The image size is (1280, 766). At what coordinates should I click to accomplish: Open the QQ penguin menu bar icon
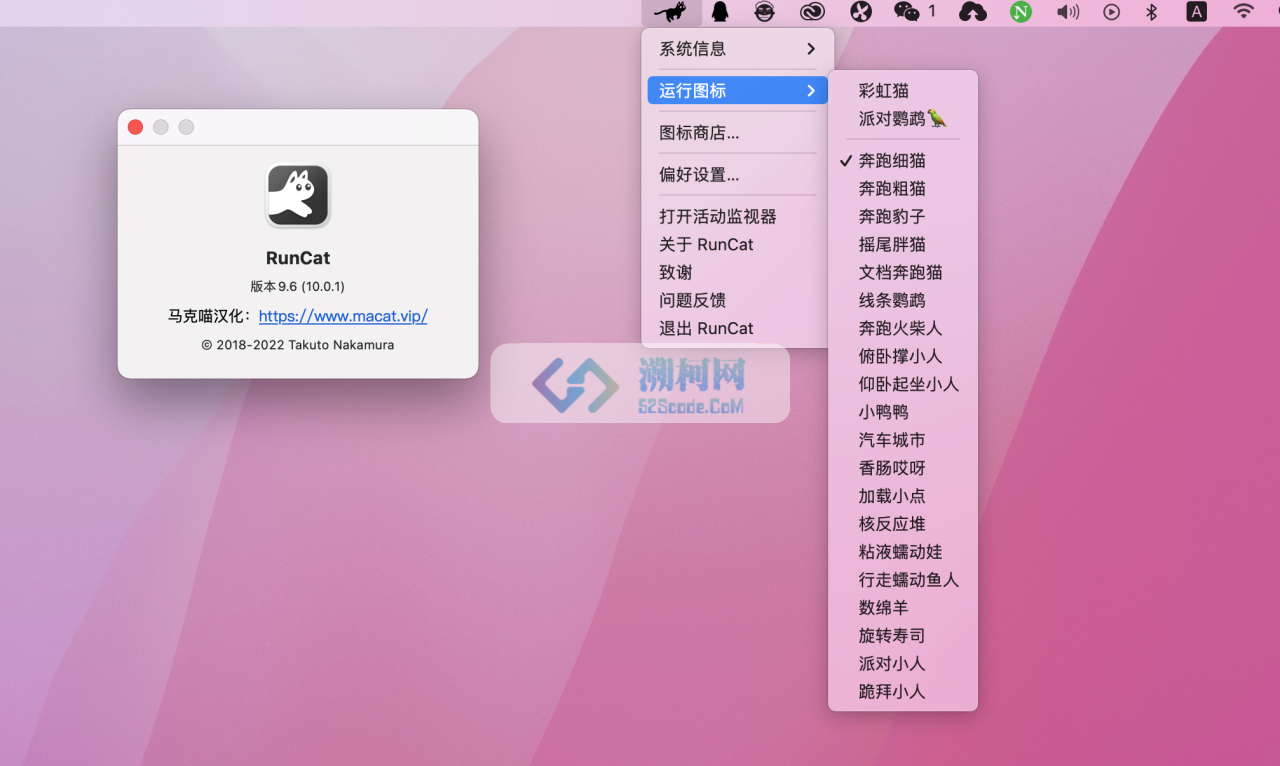pyautogui.click(x=719, y=12)
